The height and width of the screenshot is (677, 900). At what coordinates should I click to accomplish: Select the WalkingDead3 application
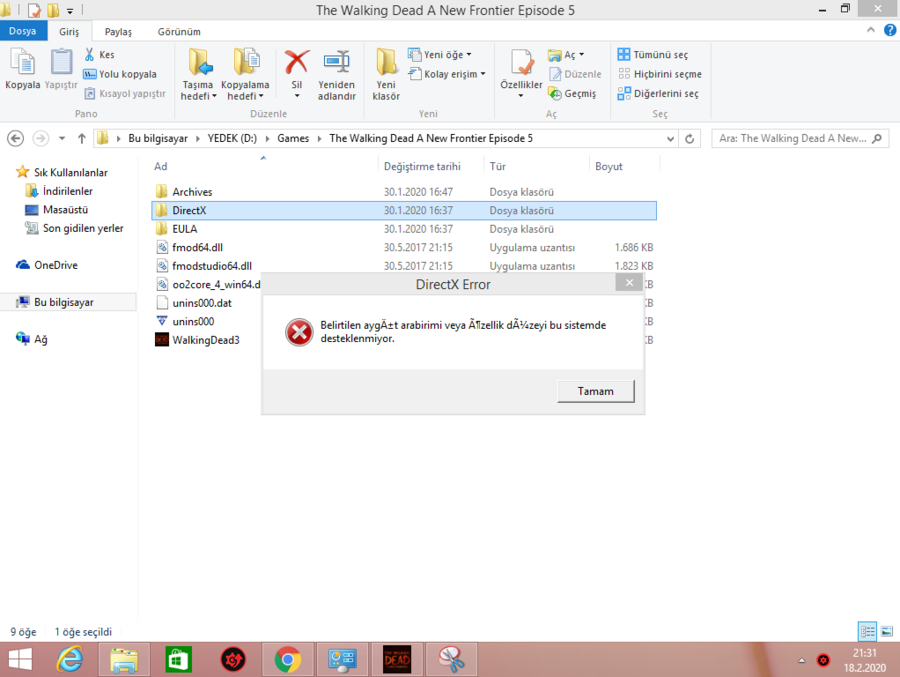pos(205,340)
